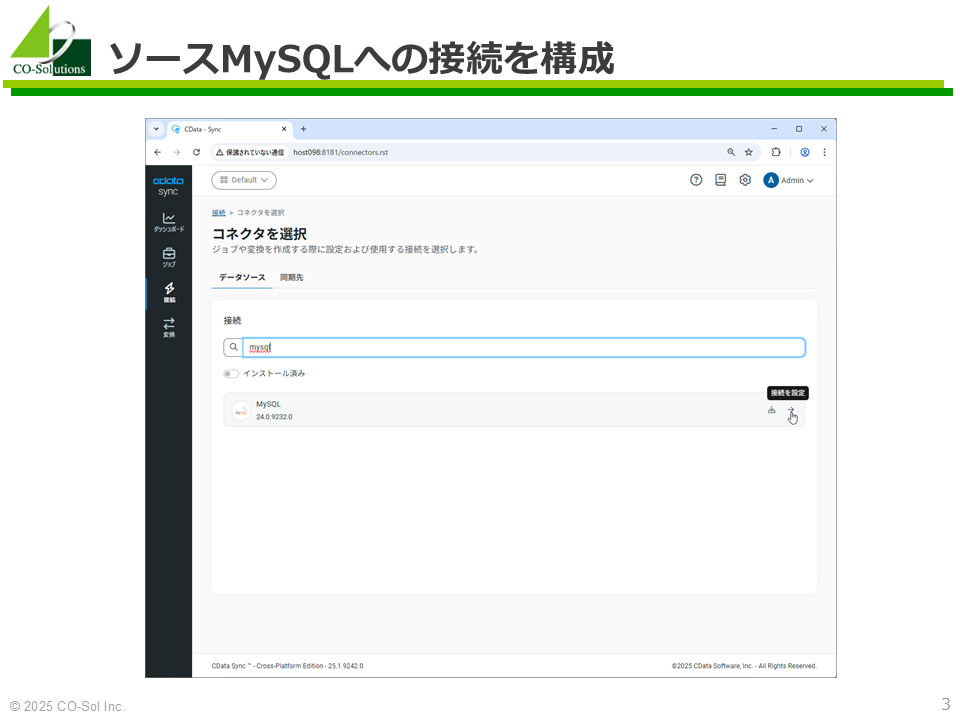This screenshot has height=720, width=960.
Task: Click the not-secure warning icon in address bar
Action: (x=219, y=152)
